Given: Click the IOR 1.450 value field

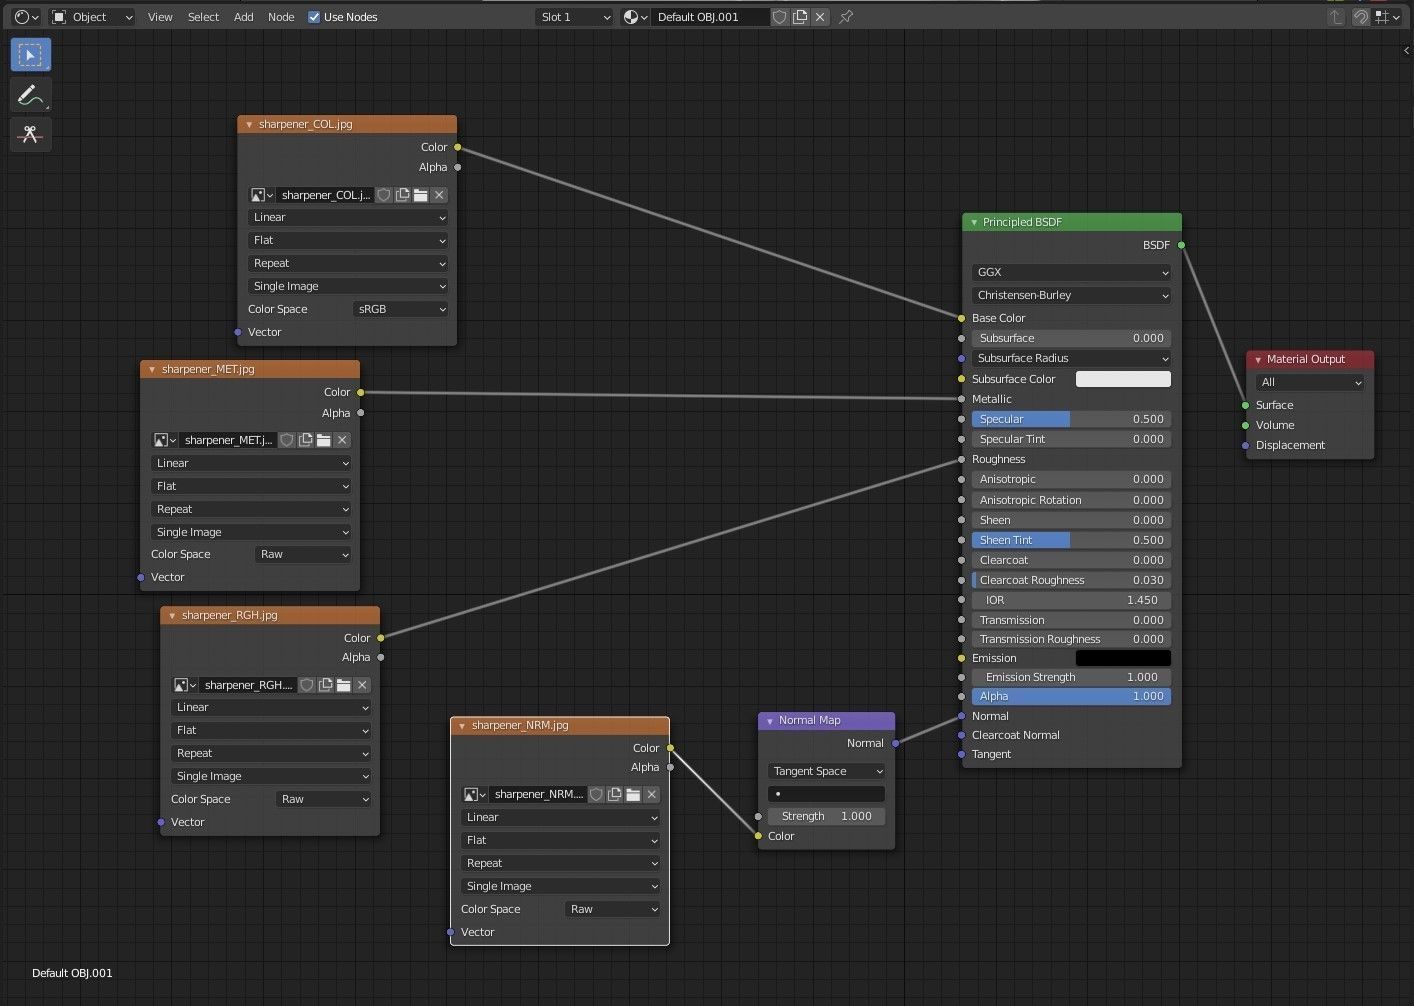Looking at the screenshot, I should (x=1071, y=601).
